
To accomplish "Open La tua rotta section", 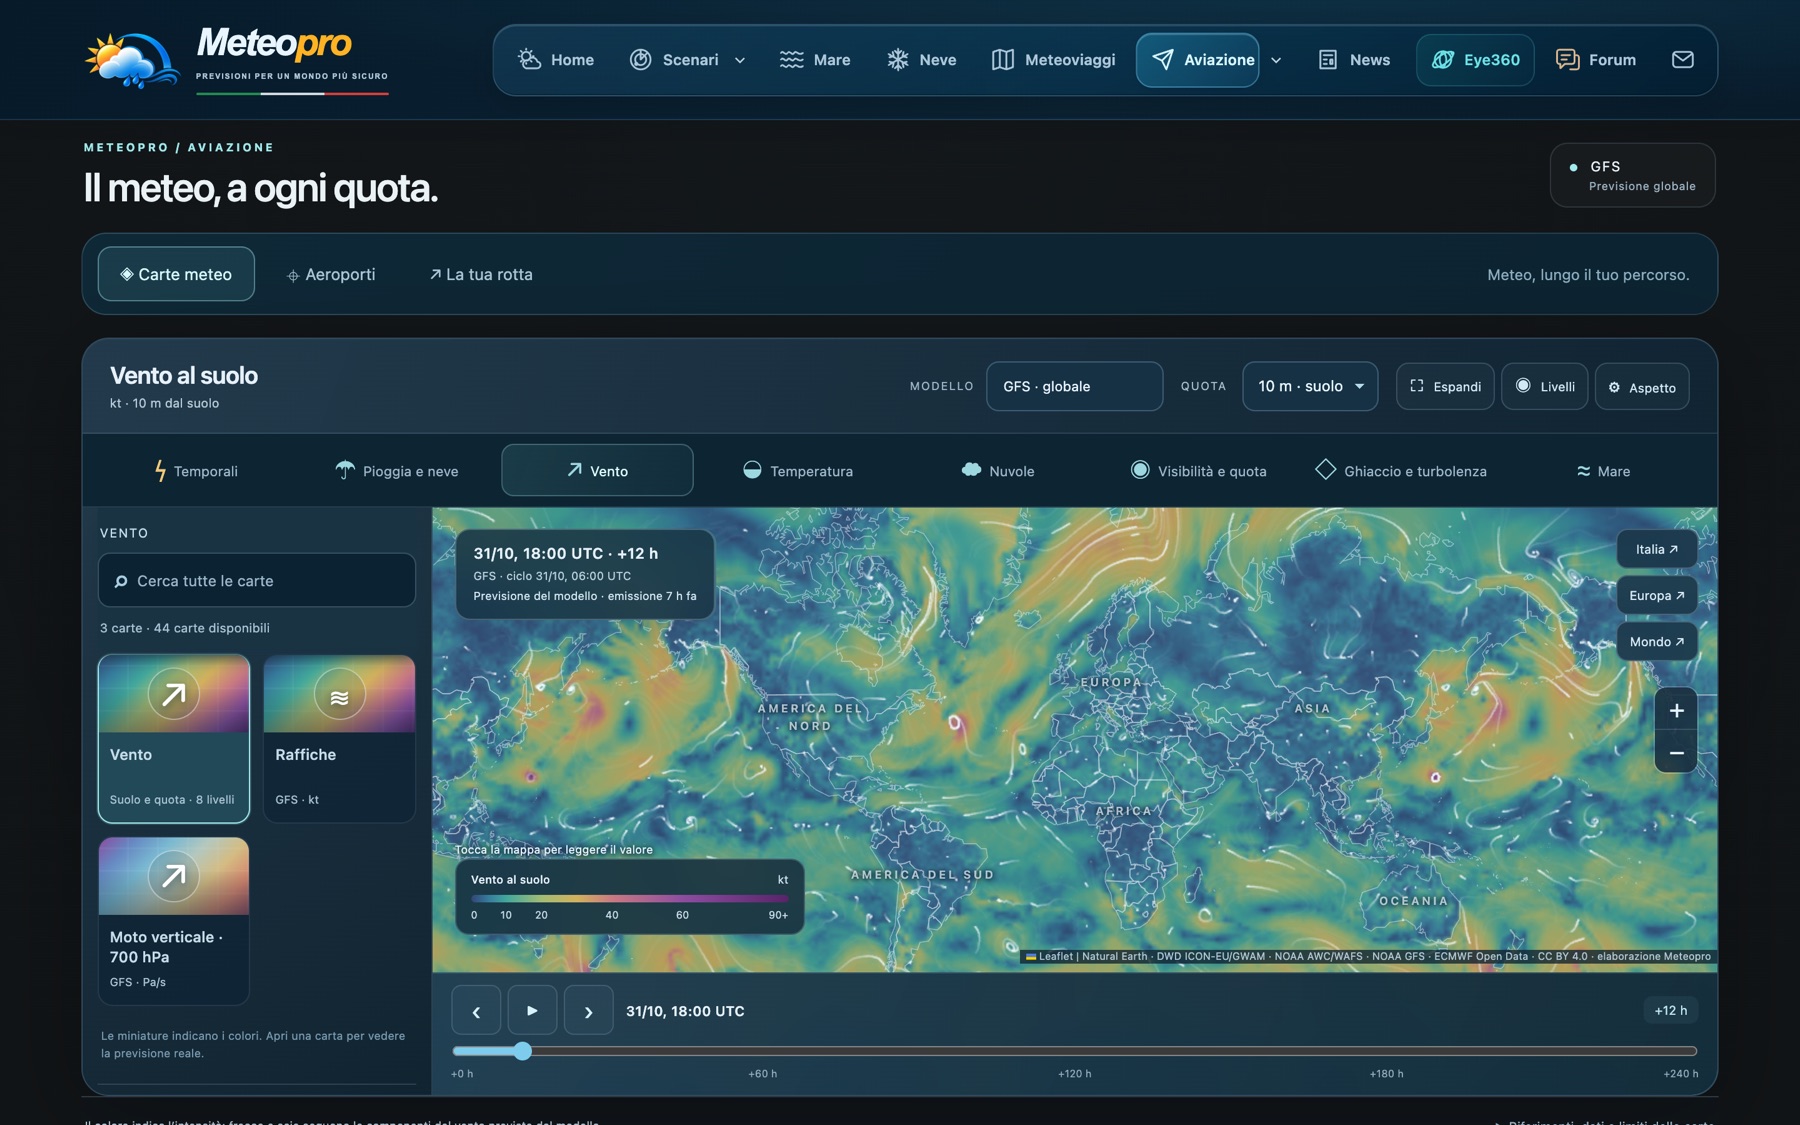I will coord(481,274).
